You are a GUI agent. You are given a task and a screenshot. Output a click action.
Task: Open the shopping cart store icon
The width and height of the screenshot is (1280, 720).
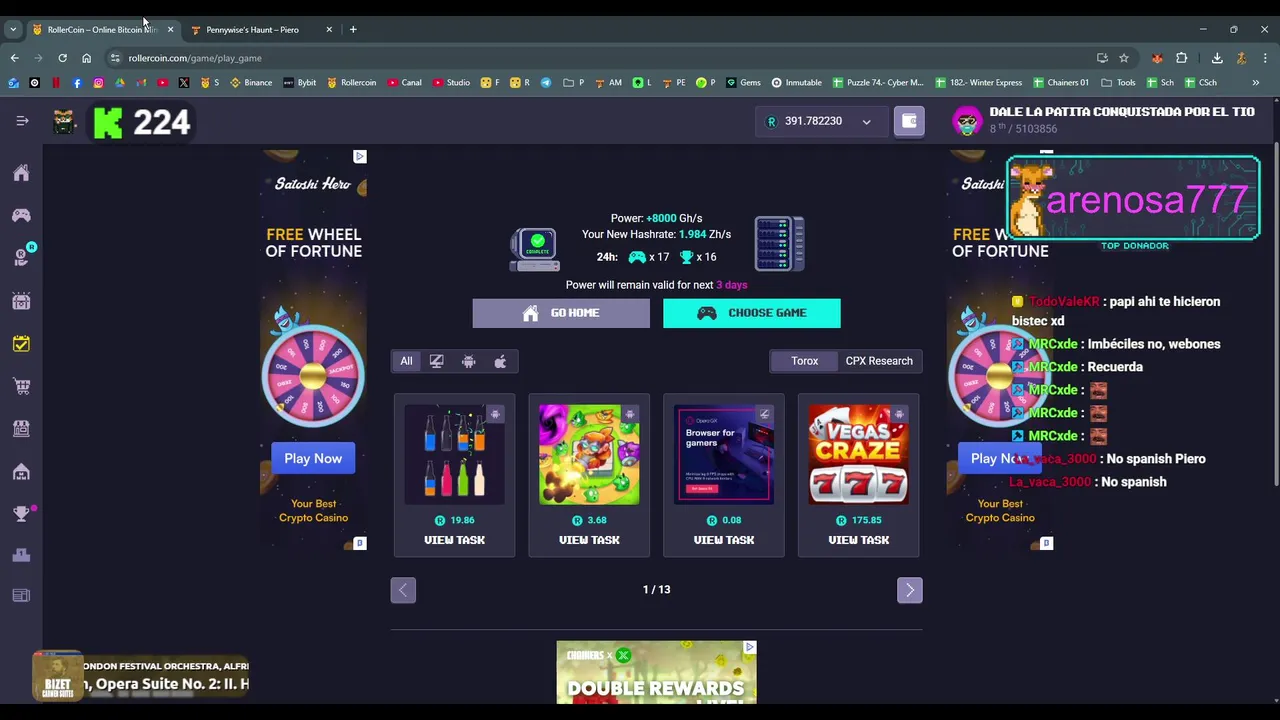[x=21, y=386]
